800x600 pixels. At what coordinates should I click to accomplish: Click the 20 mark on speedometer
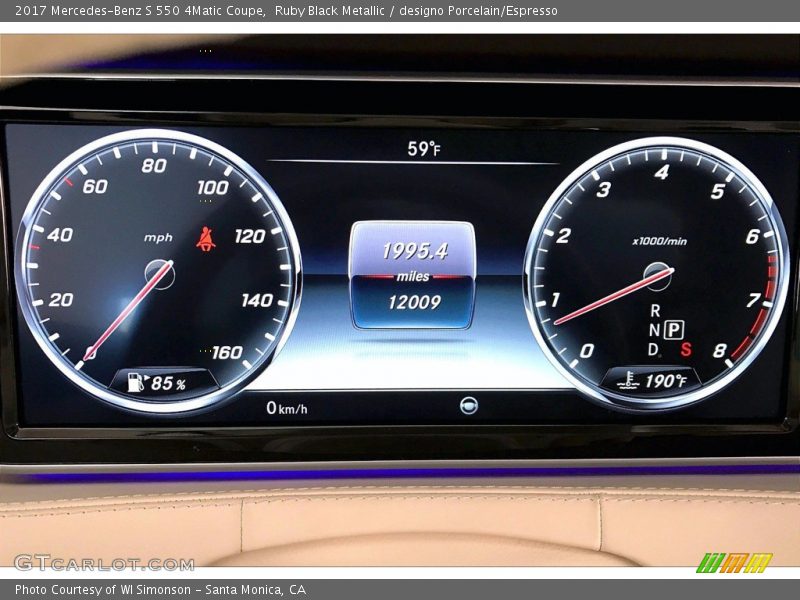[61, 300]
